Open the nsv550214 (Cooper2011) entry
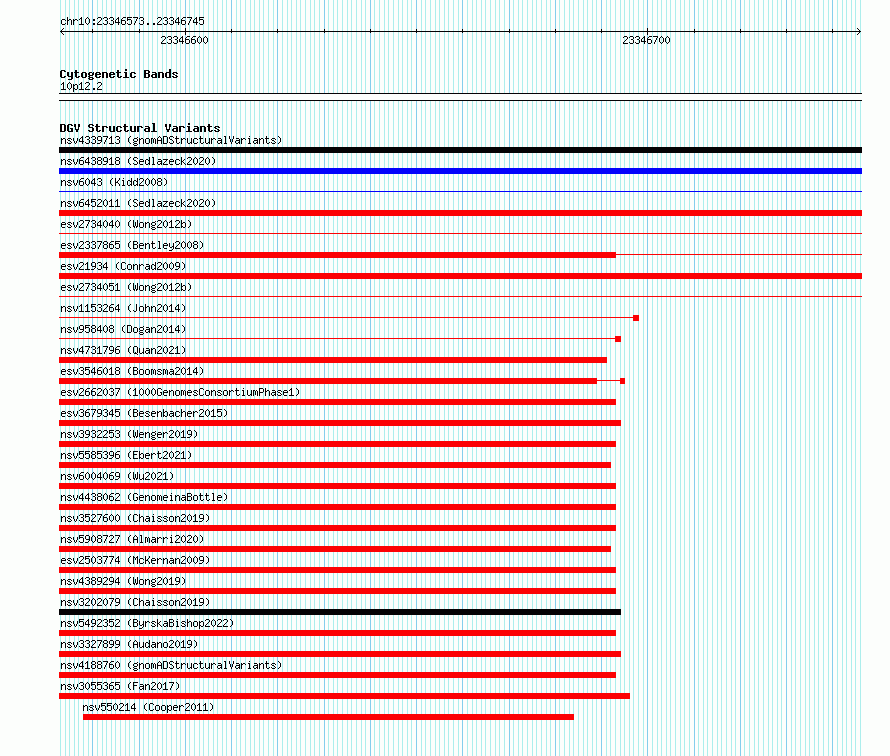890x756 pixels. [148, 707]
